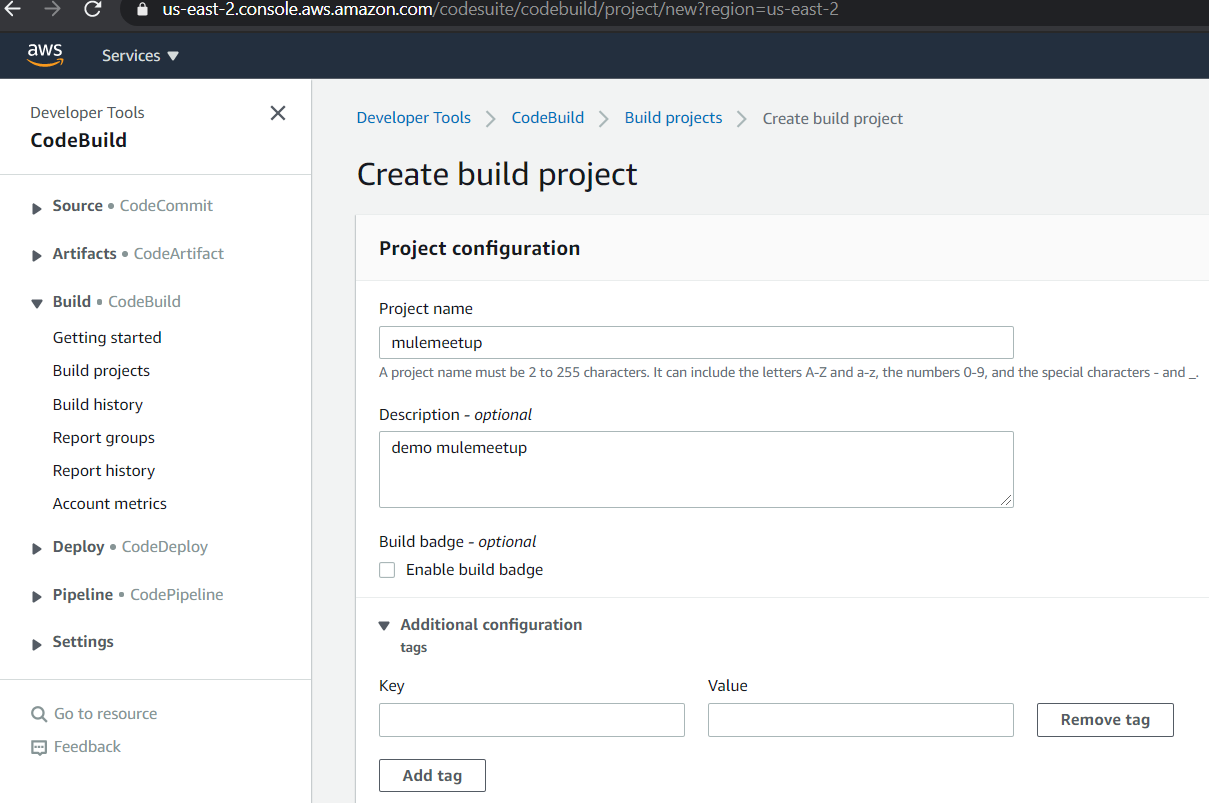Image resolution: width=1209 pixels, height=803 pixels.
Task: Click the padlock icon in address bar
Action: coord(140,10)
